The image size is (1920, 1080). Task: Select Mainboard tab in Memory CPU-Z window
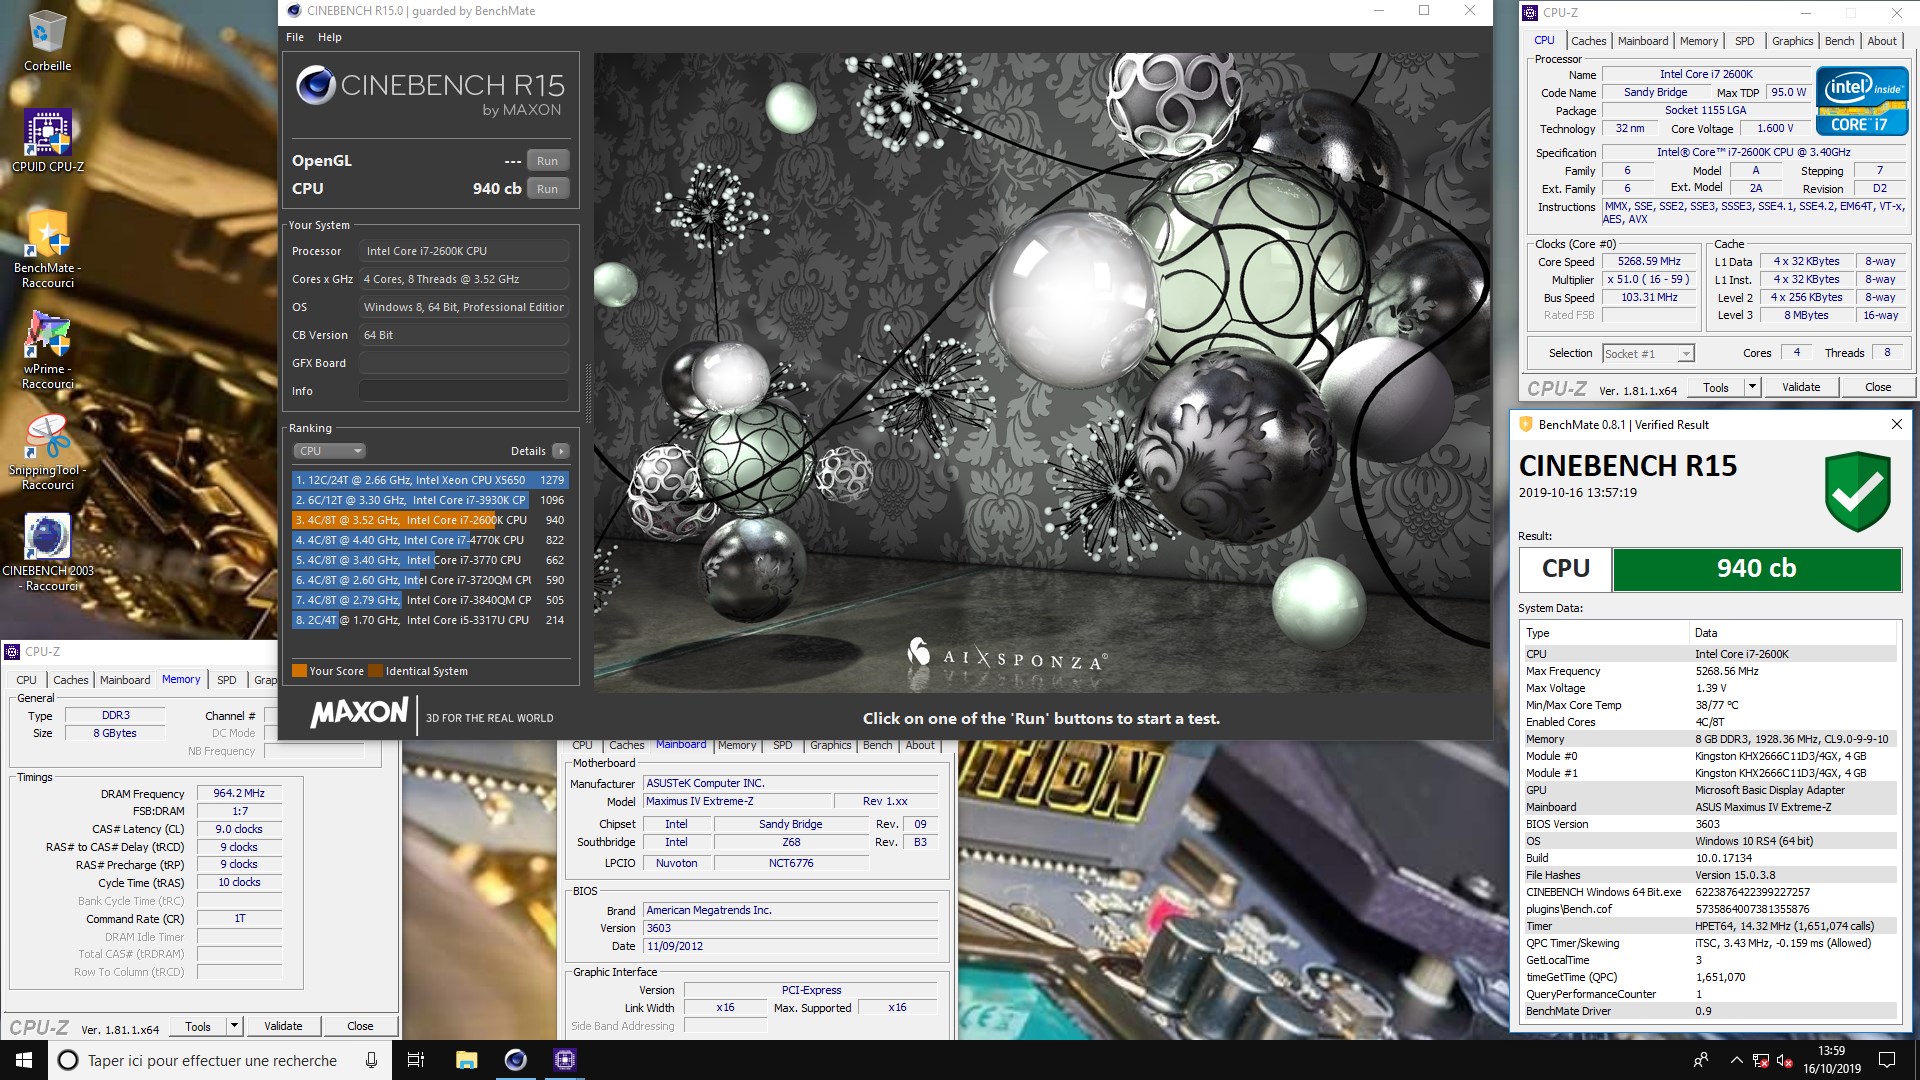[125, 680]
